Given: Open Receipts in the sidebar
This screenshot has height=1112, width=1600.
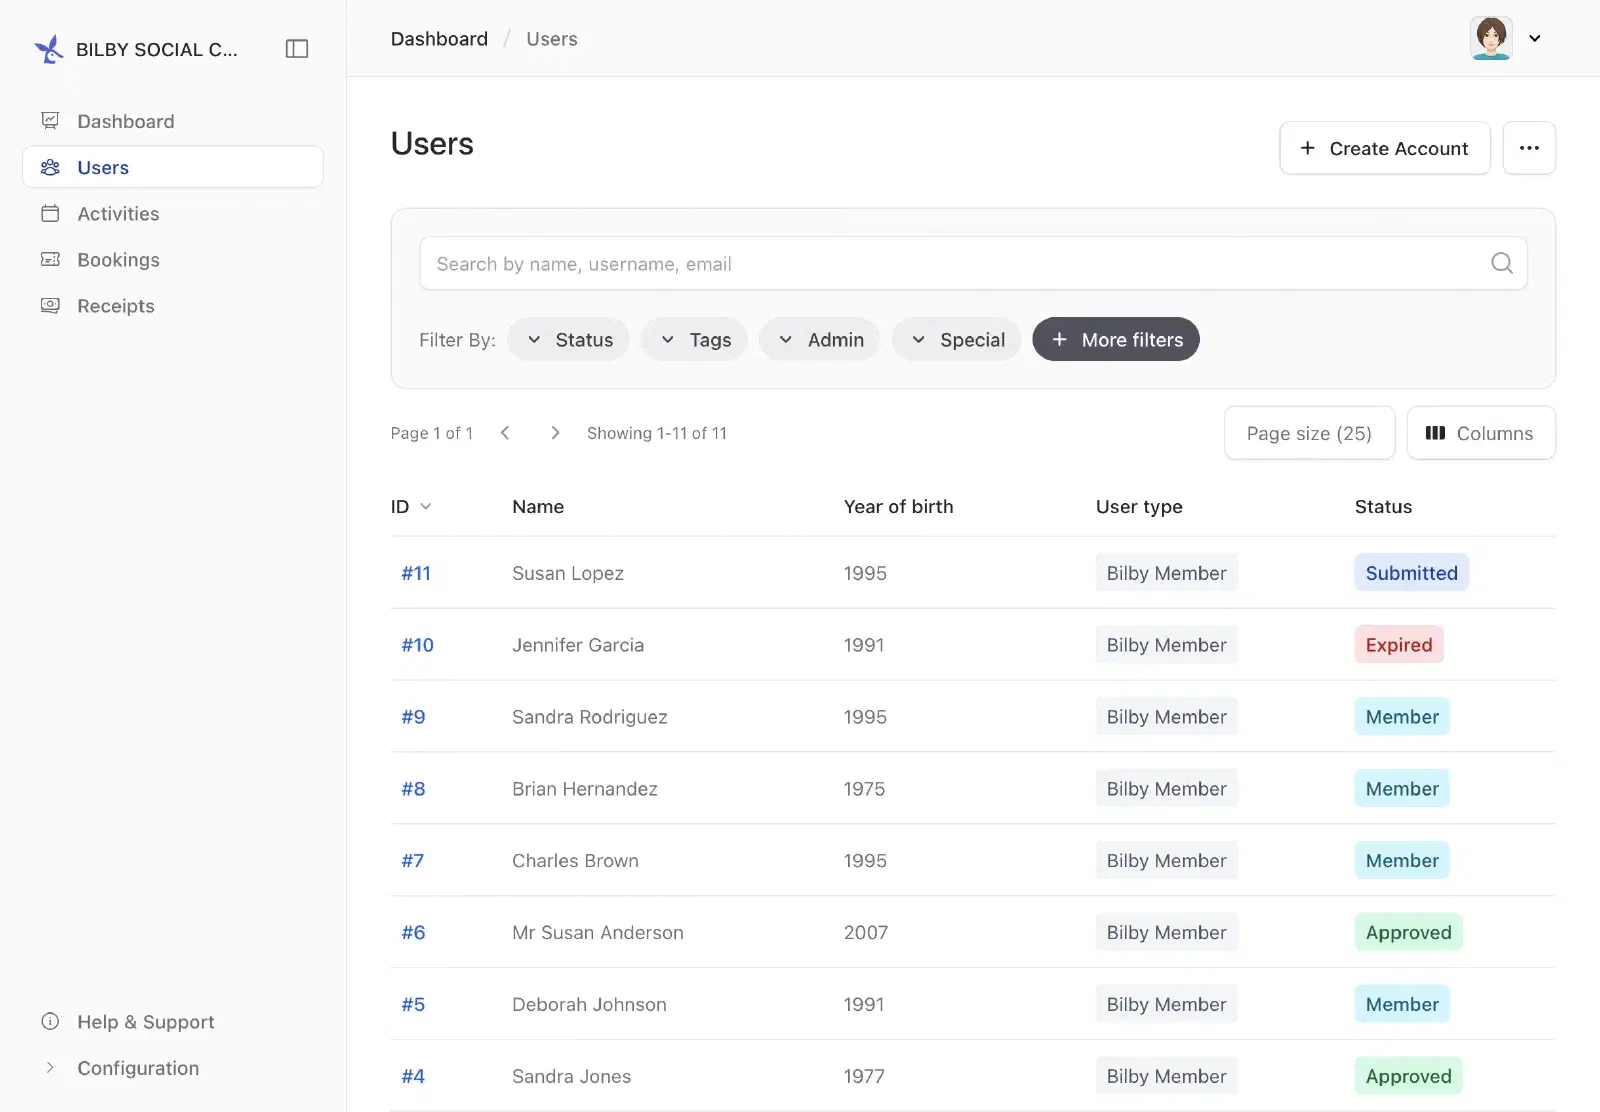Looking at the screenshot, I should coord(173,305).
